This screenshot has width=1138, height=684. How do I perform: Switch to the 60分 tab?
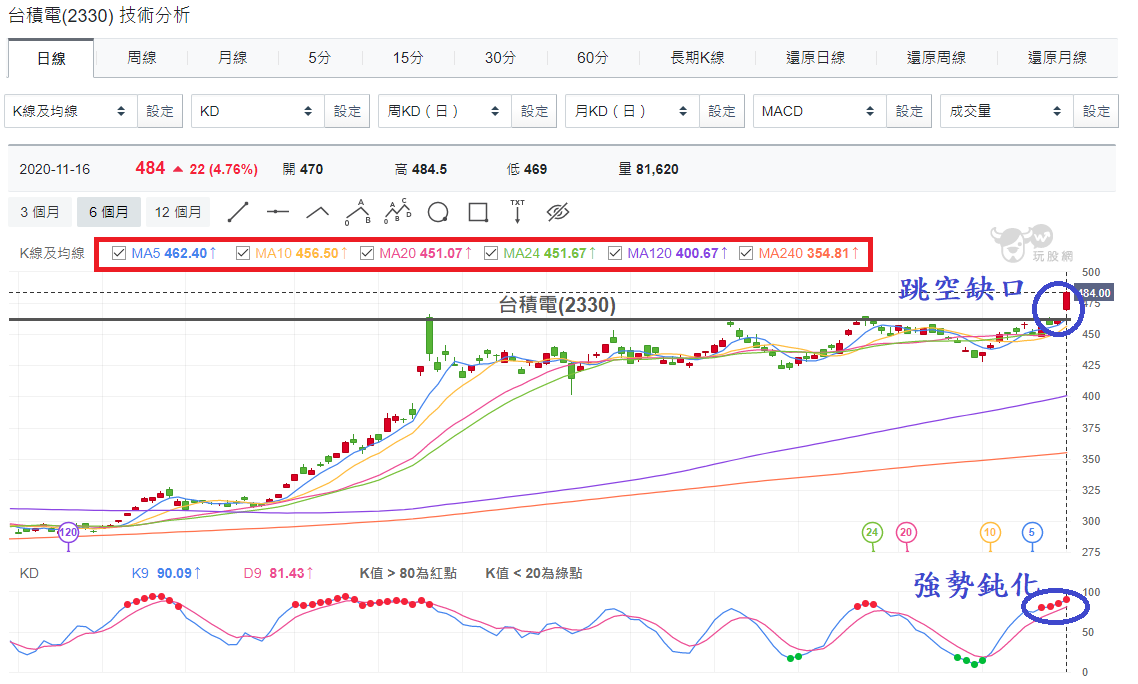[592, 58]
